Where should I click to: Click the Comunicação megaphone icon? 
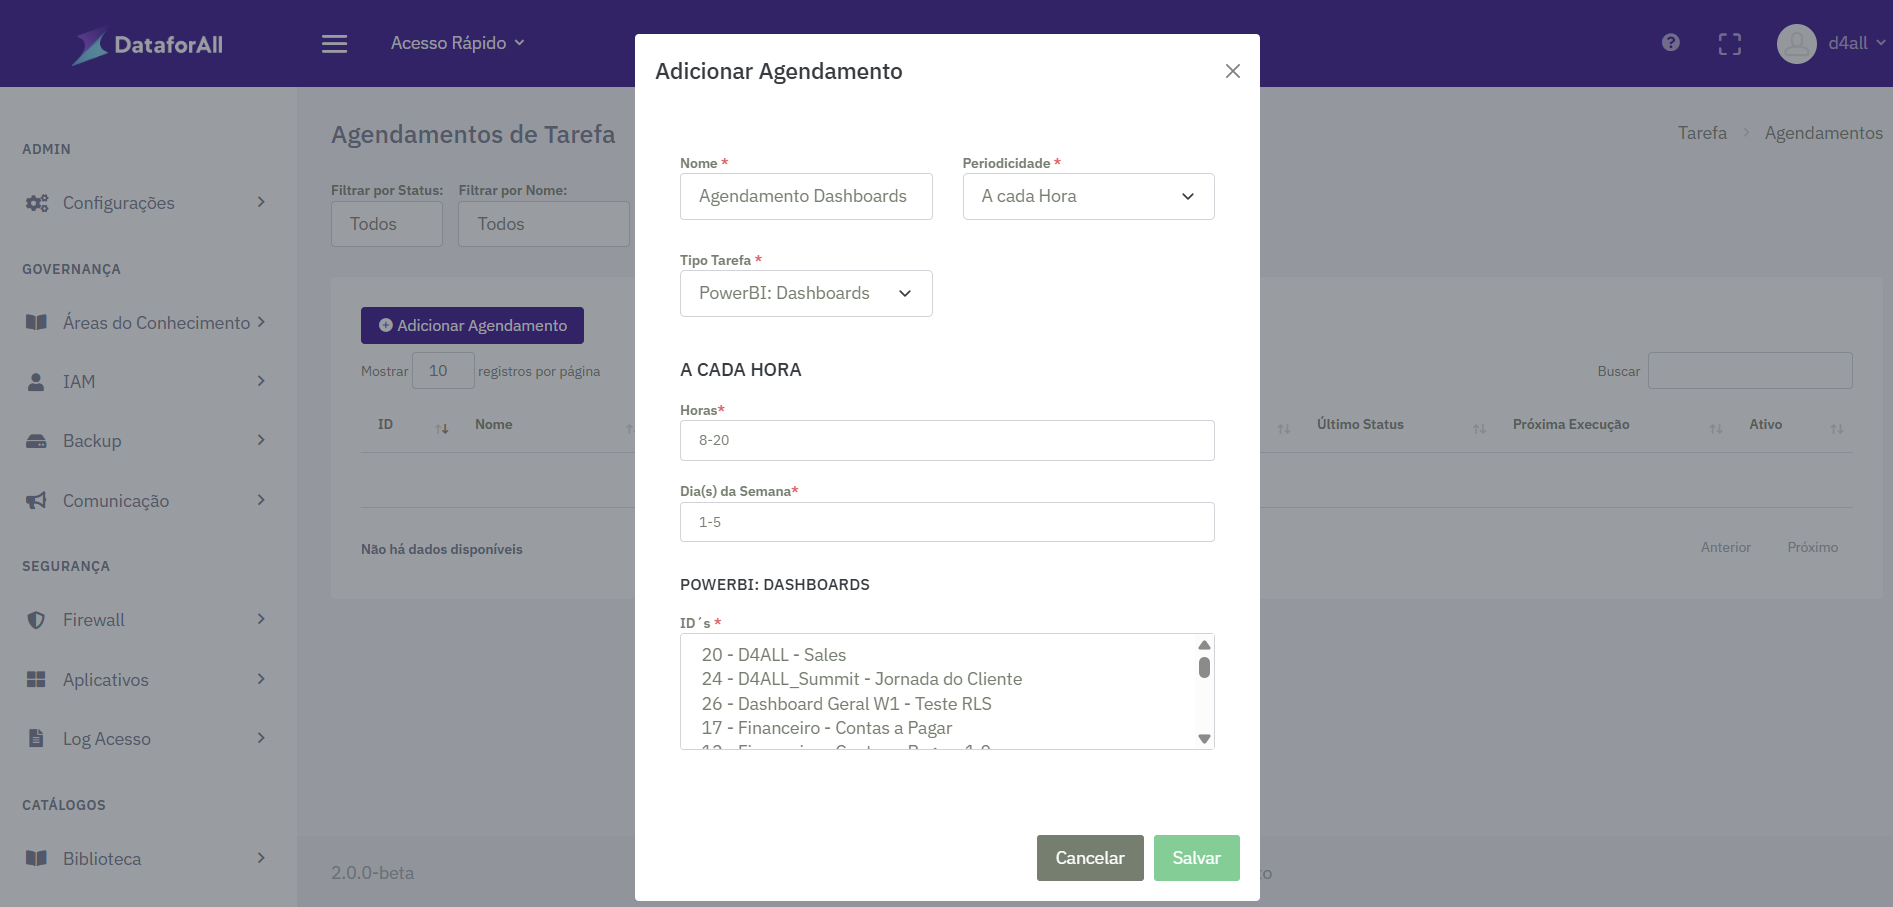click(36, 501)
